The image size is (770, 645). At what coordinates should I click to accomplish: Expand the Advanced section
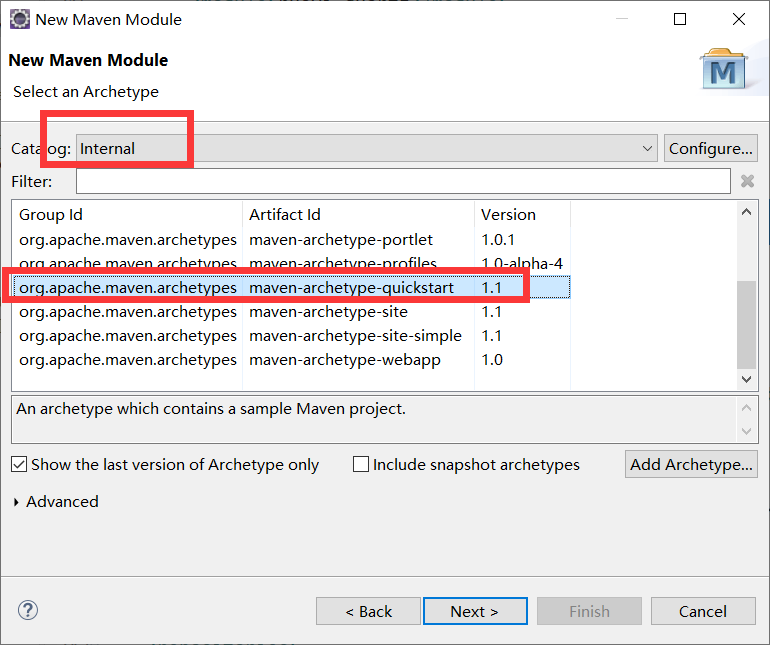(x=16, y=502)
